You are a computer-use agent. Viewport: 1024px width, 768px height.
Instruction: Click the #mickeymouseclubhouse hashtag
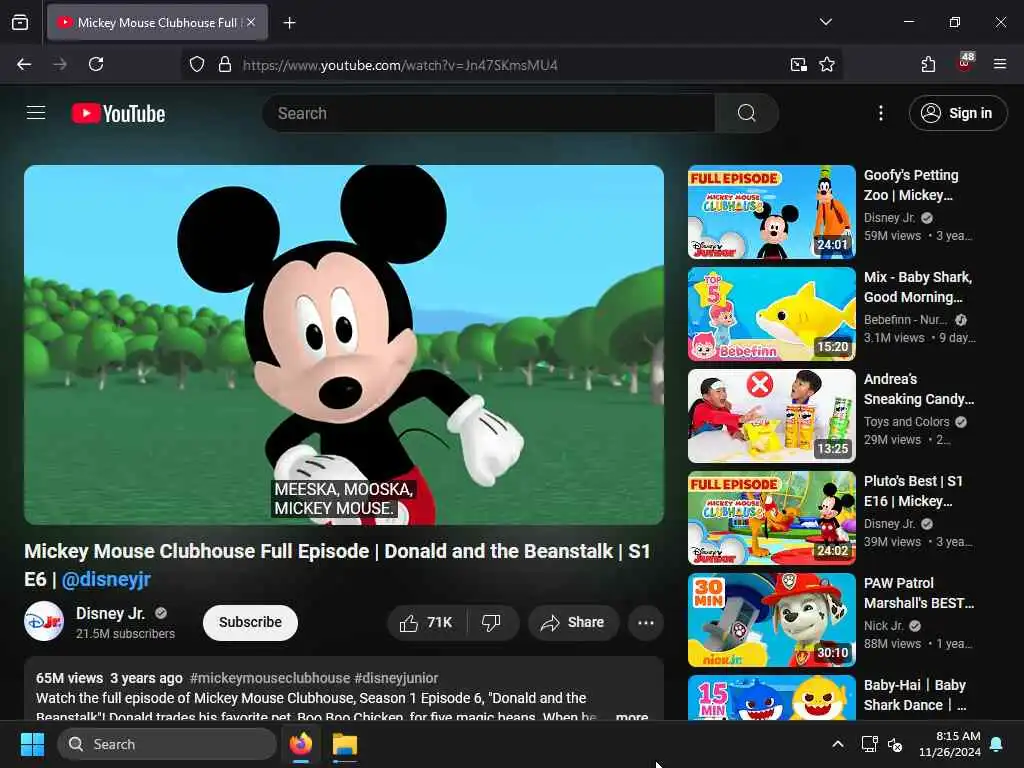point(269,678)
